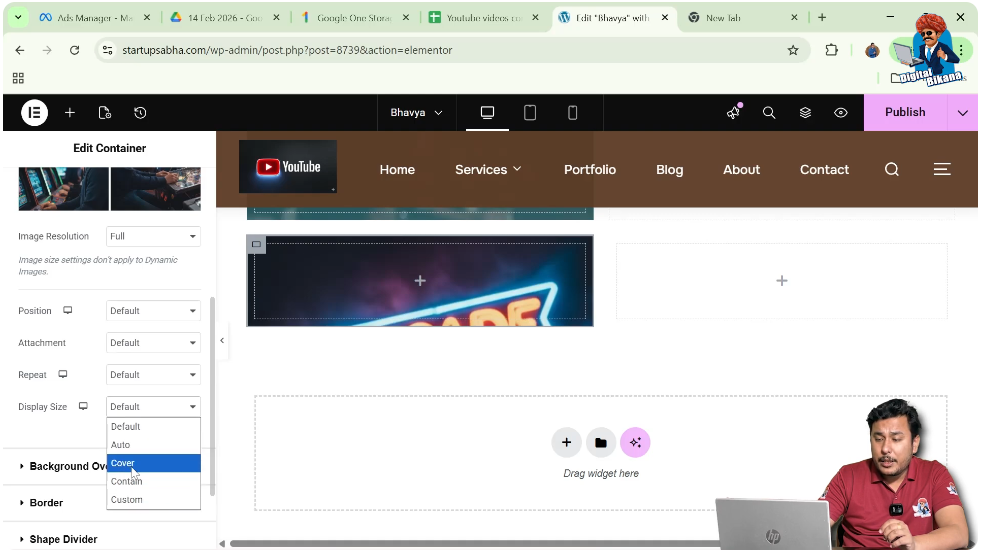
Task: Open the site header hamburger menu
Action: point(942,169)
